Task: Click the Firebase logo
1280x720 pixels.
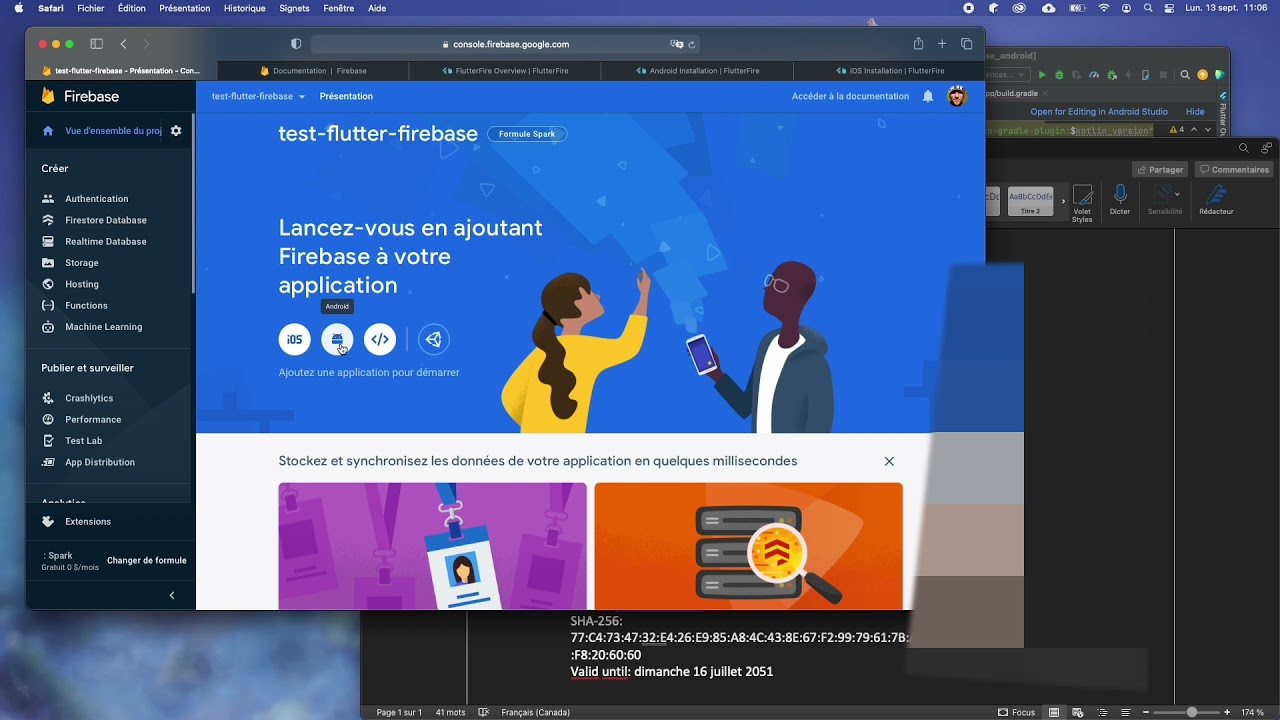Action: 80,96
